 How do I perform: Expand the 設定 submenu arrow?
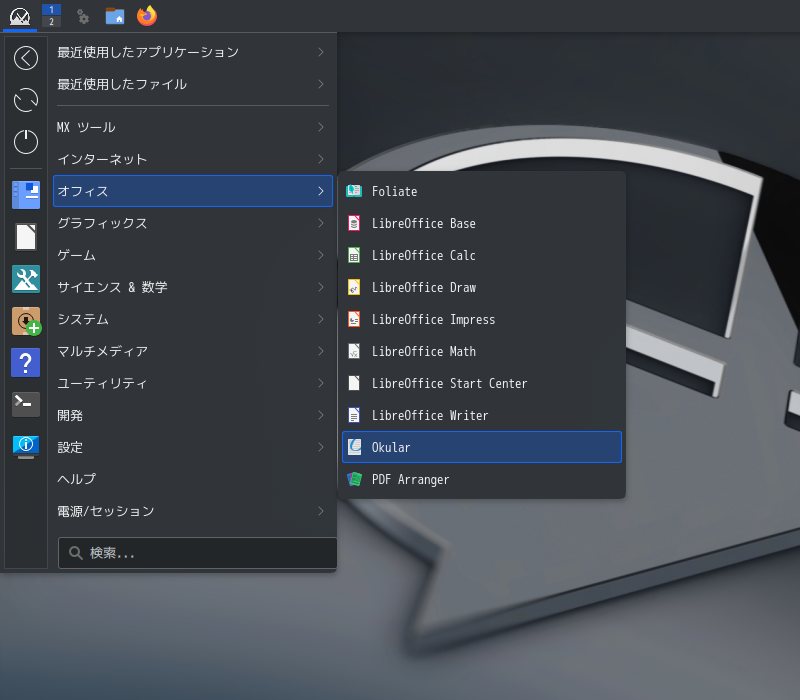coord(320,447)
